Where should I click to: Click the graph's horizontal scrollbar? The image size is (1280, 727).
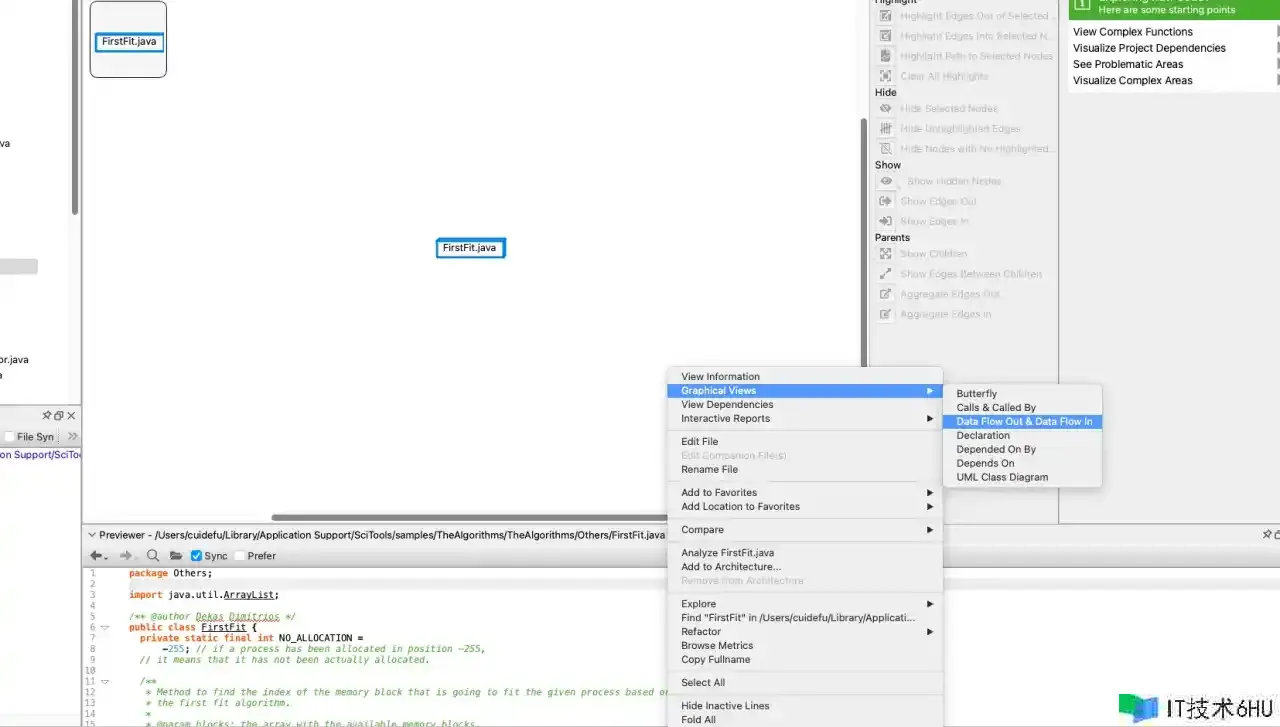pos(470,517)
